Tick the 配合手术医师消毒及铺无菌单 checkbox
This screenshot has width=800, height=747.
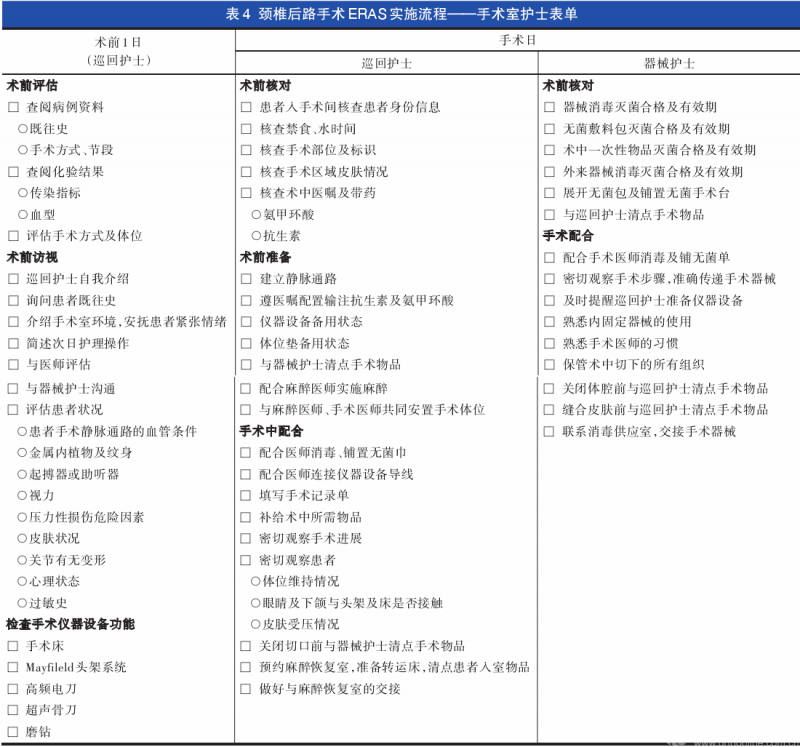(549, 258)
